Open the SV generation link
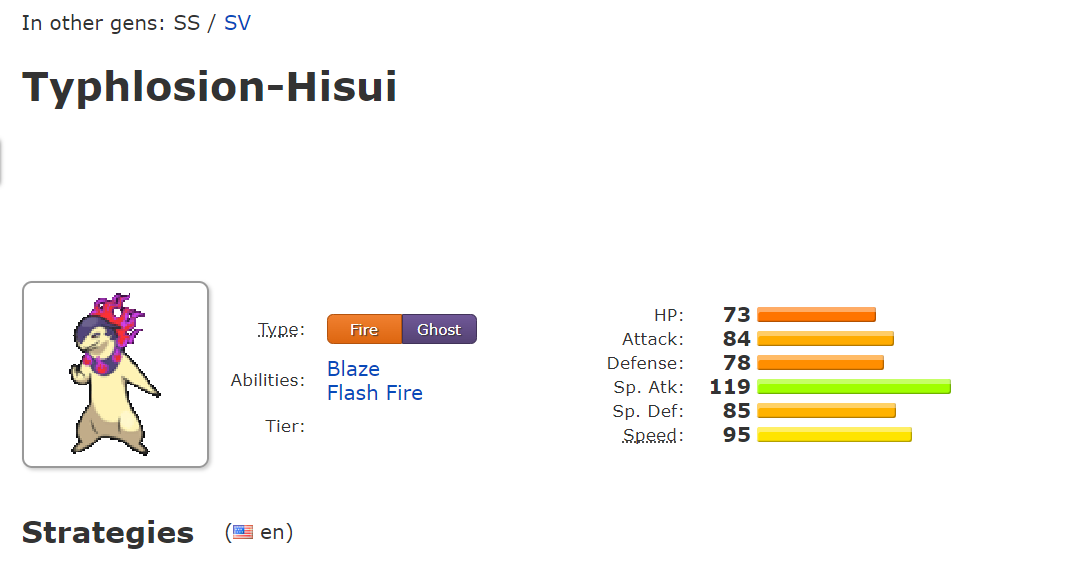Image resolution: width=1079 pixels, height=582 pixels. [237, 22]
